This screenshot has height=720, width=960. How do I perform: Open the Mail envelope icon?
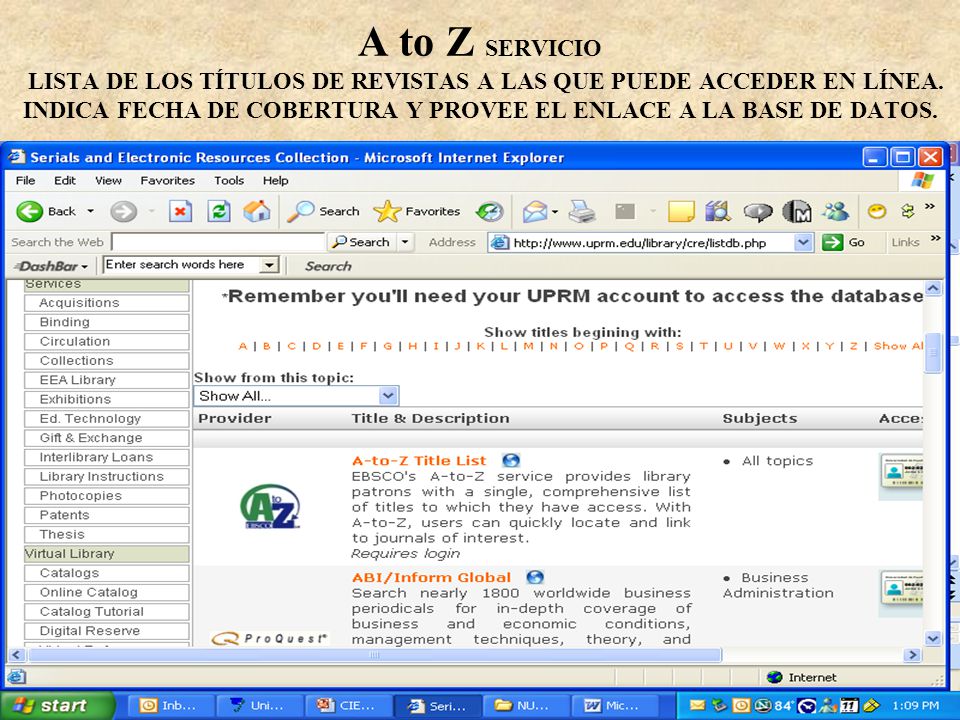pos(534,212)
